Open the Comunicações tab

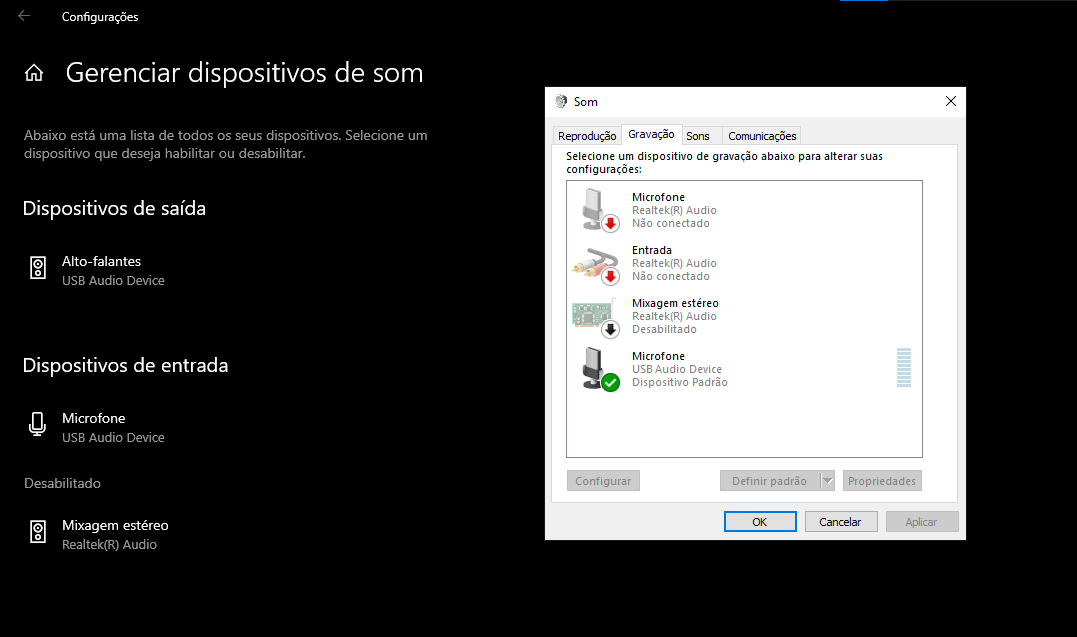click(762, 136)
